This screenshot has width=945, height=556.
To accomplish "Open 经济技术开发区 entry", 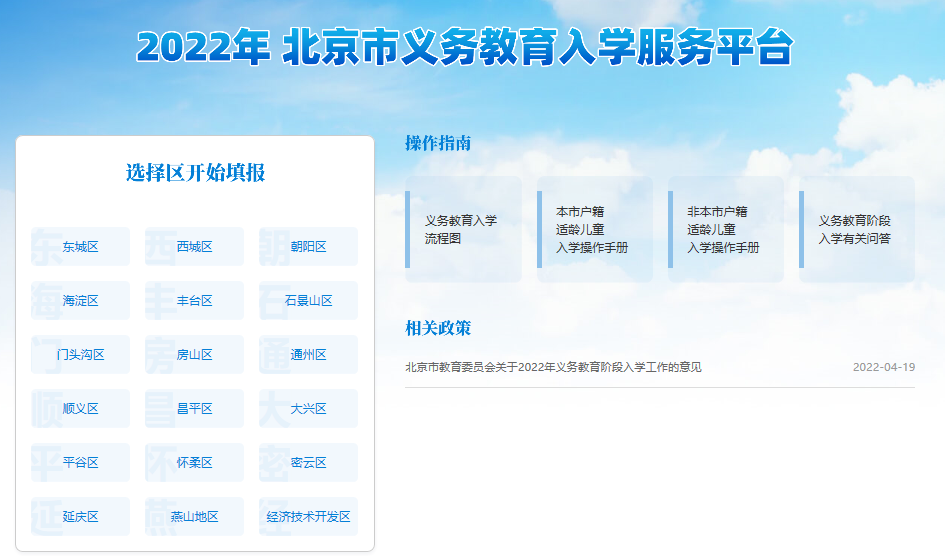I will click(308, 516).
